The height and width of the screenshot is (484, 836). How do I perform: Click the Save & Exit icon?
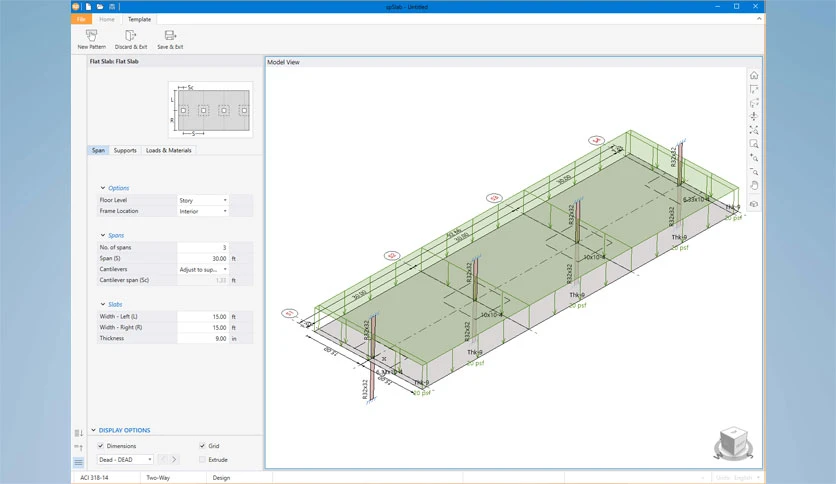tap(170, 36)
